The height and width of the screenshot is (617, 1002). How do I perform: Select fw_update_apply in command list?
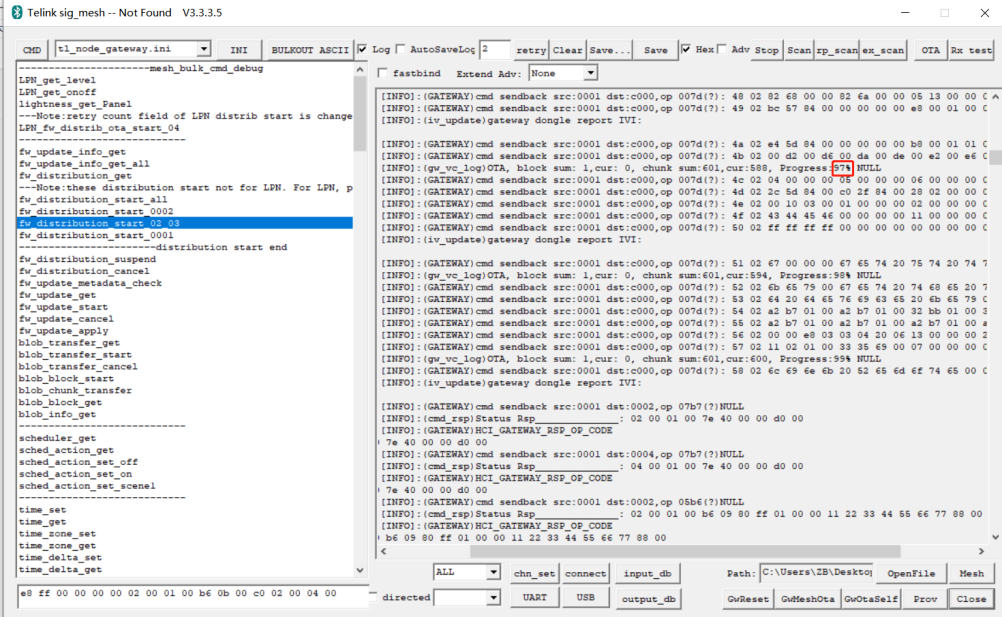pos(63,331)
